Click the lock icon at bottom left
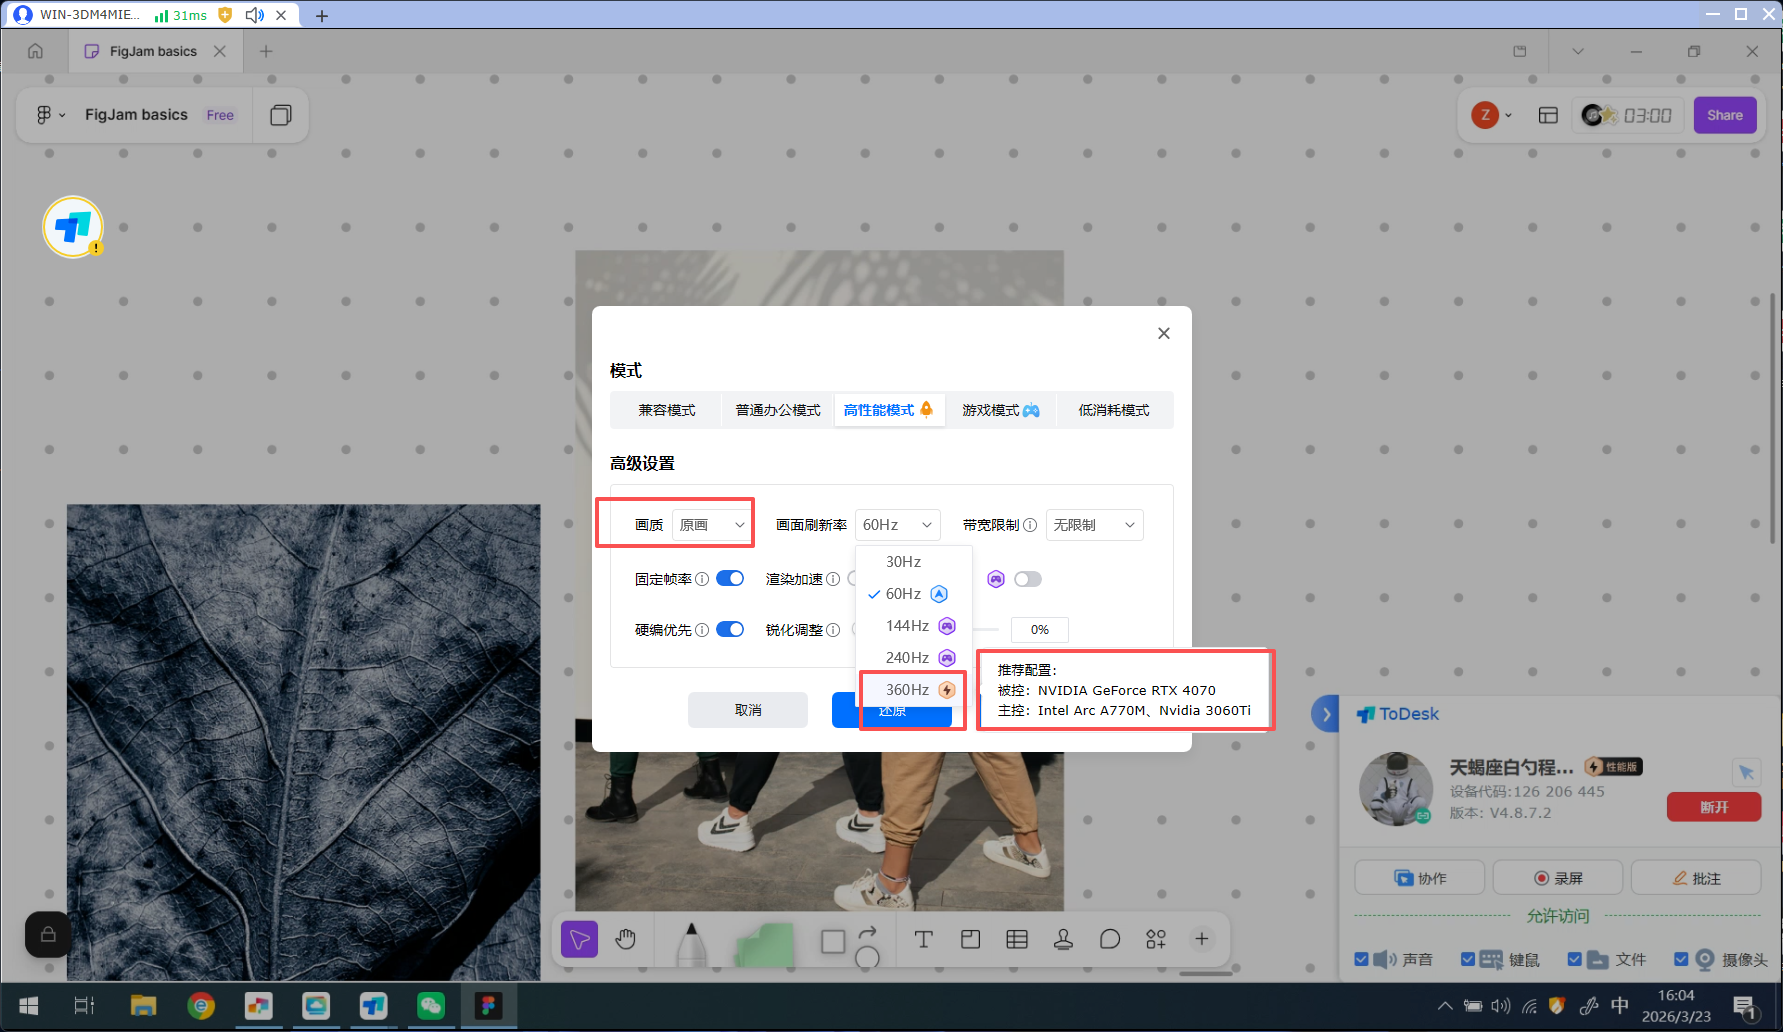 pyautogui.click(x=47, y=935)
